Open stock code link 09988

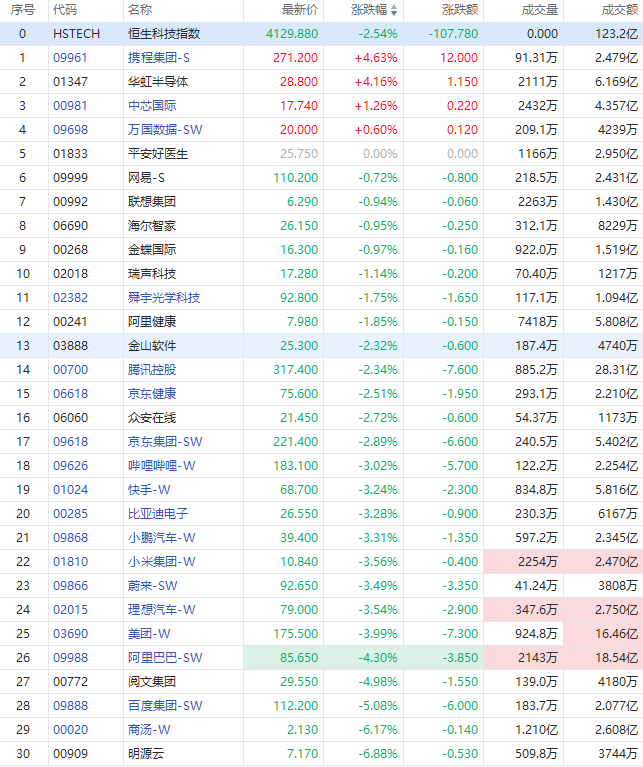pyautogui.click(x=70, y=657)
